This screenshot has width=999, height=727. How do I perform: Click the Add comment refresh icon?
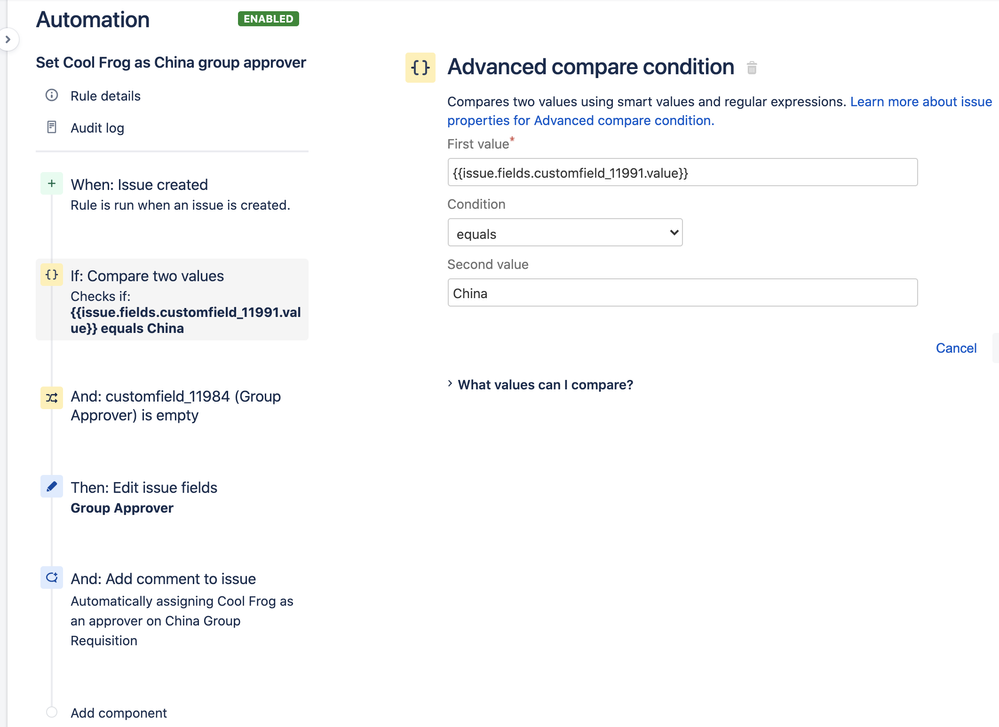click(52, 578)
